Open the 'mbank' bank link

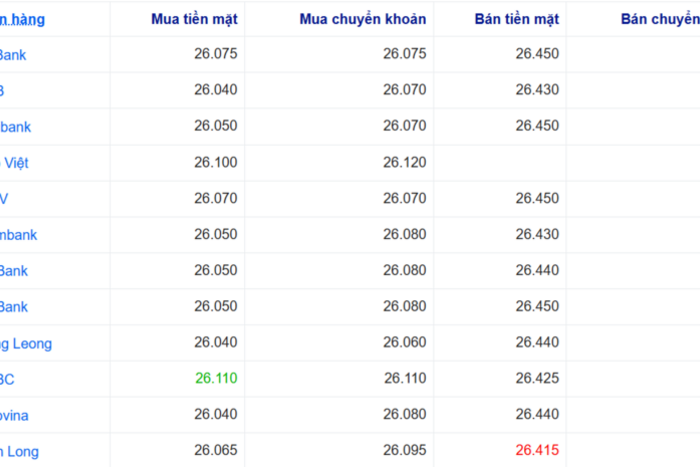18,234
